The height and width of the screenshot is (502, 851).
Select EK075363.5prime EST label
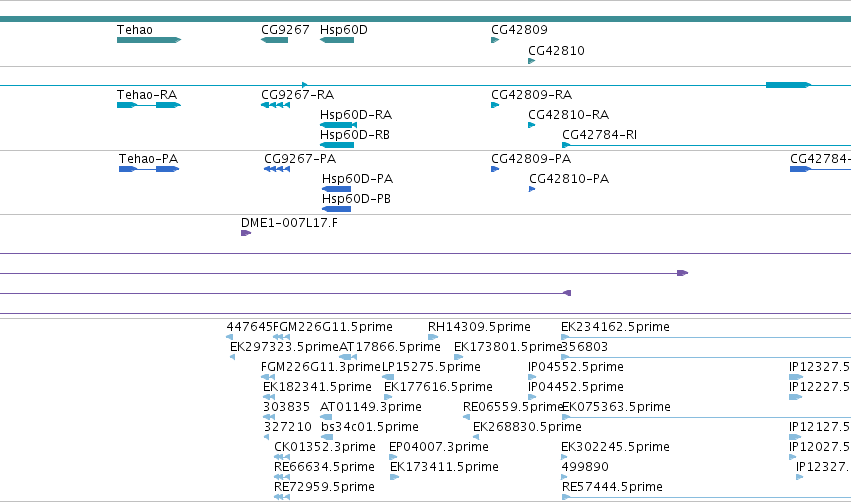[x=616, y=407]
